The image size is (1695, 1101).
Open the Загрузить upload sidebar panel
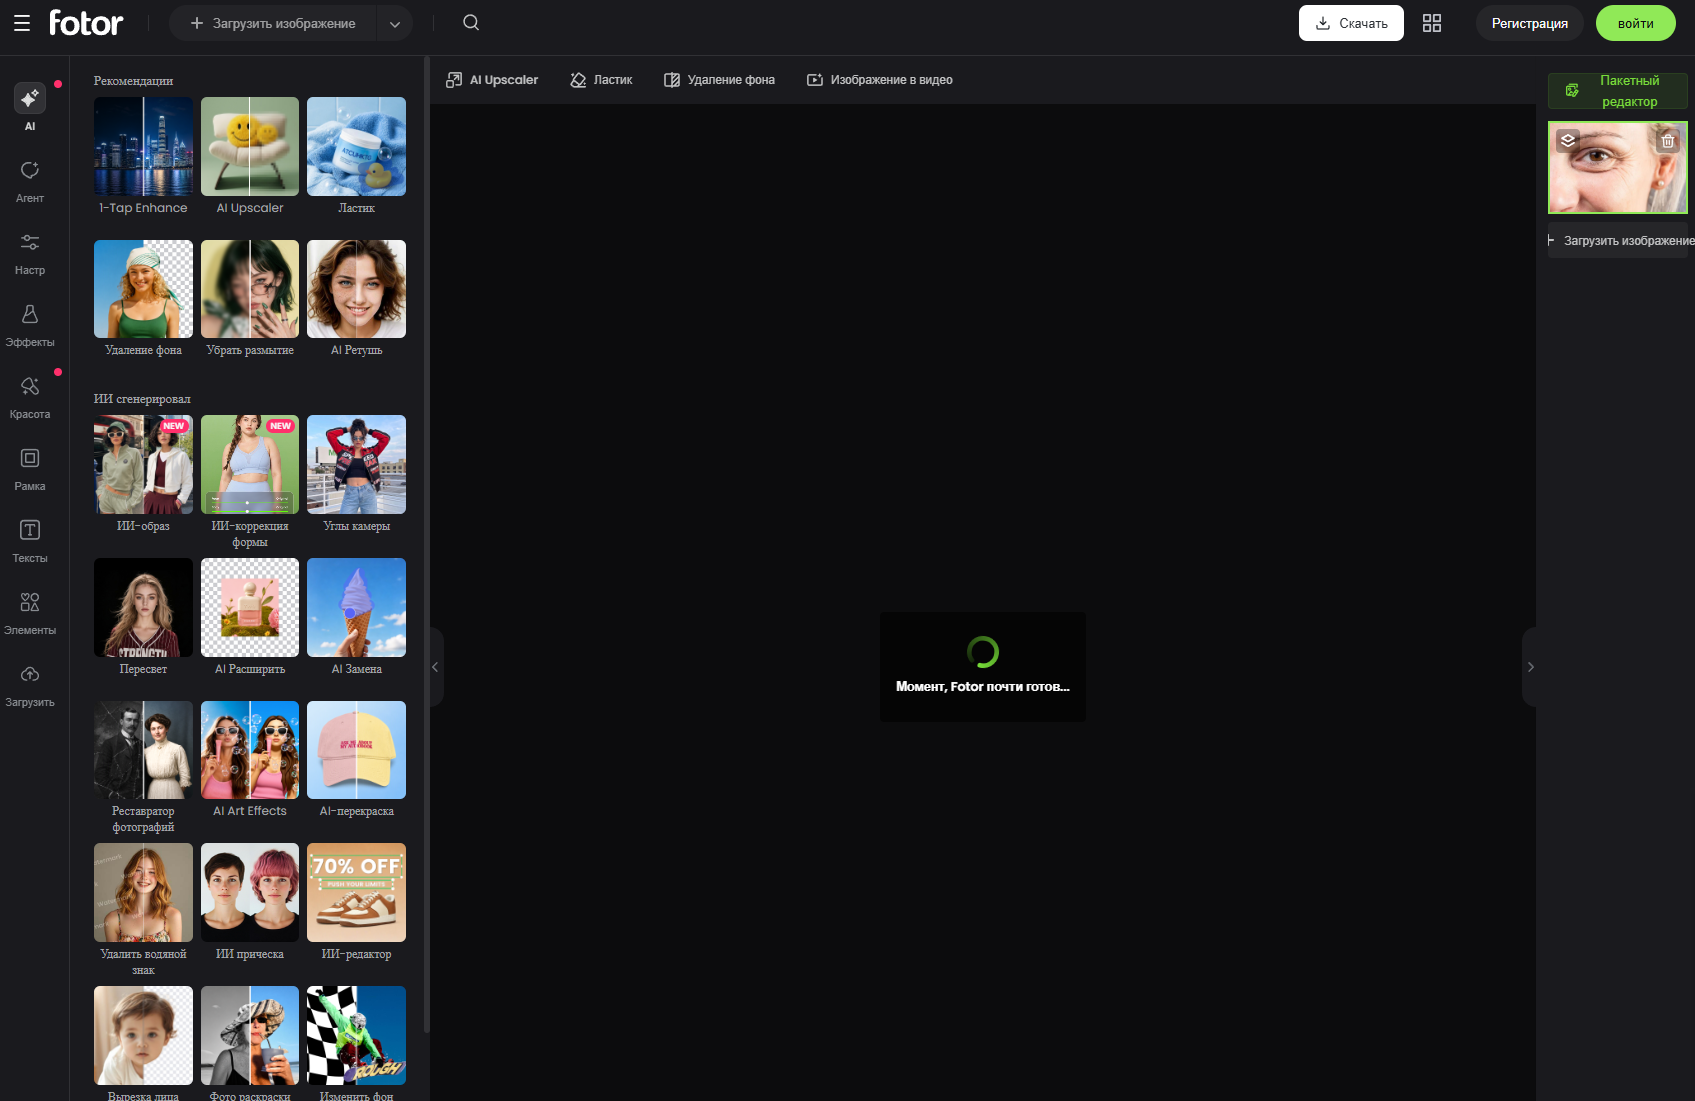30,685
